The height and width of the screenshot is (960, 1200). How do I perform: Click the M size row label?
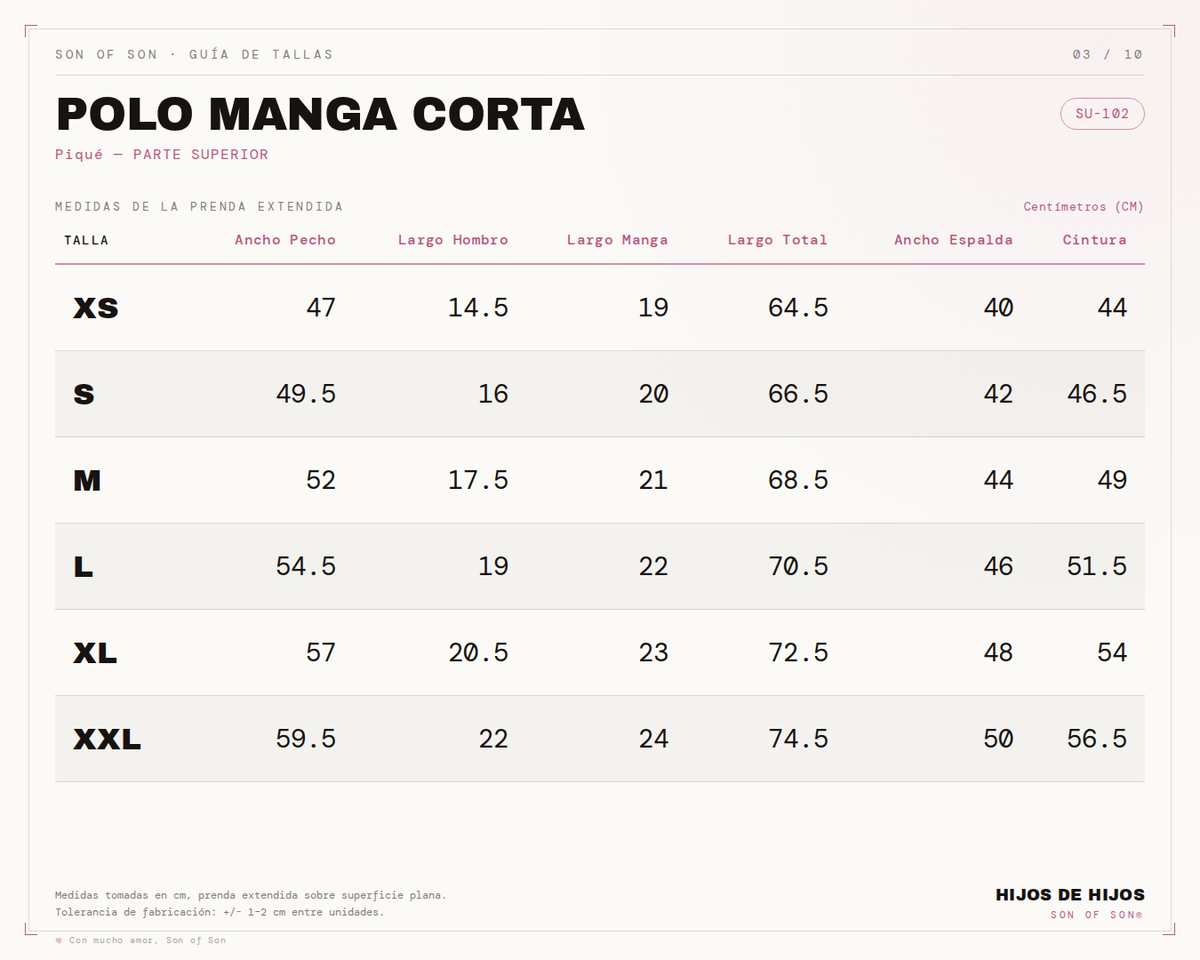coord(87,481)
